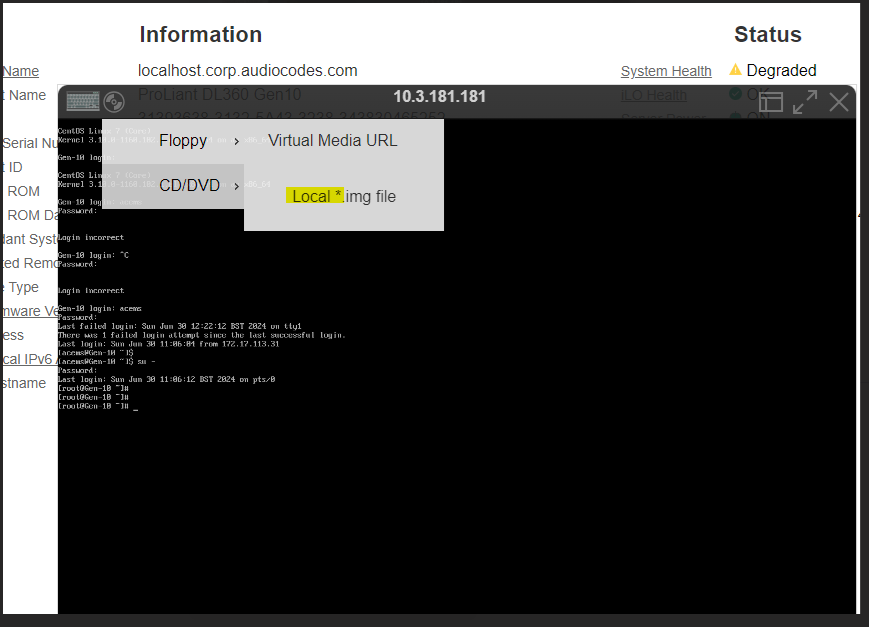Open the iLO Health link
Screen dimensions: 869x627
coord(654,95)
